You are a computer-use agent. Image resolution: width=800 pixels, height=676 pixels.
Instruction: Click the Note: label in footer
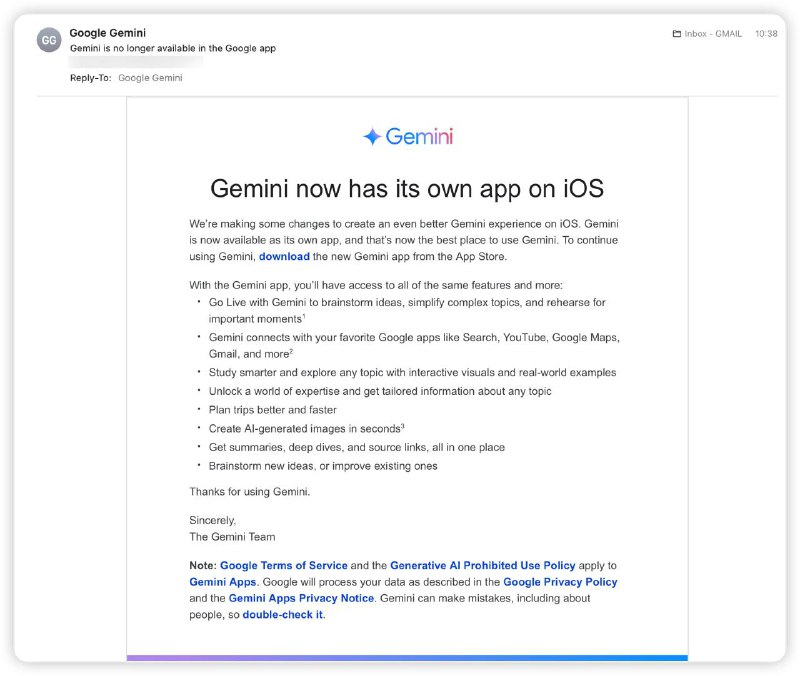coord(203,565)
